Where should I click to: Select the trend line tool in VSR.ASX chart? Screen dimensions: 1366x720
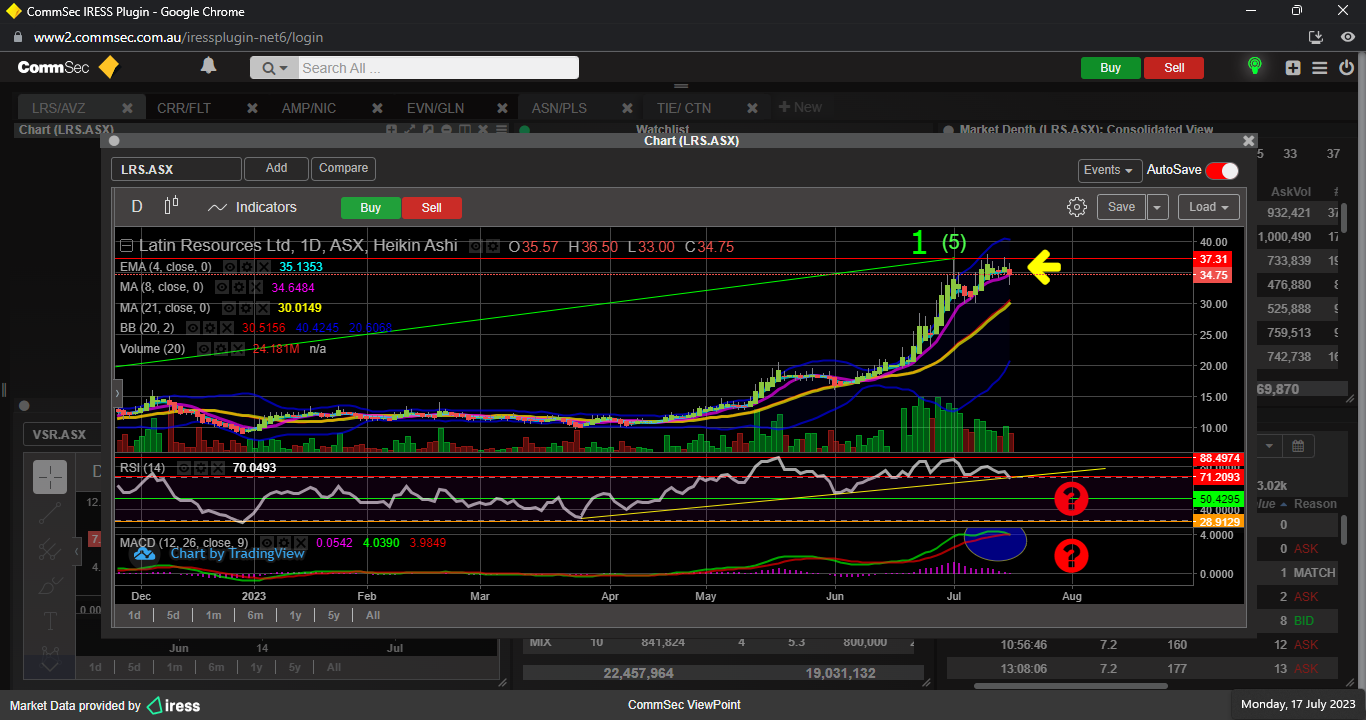[x=50, y=514]
